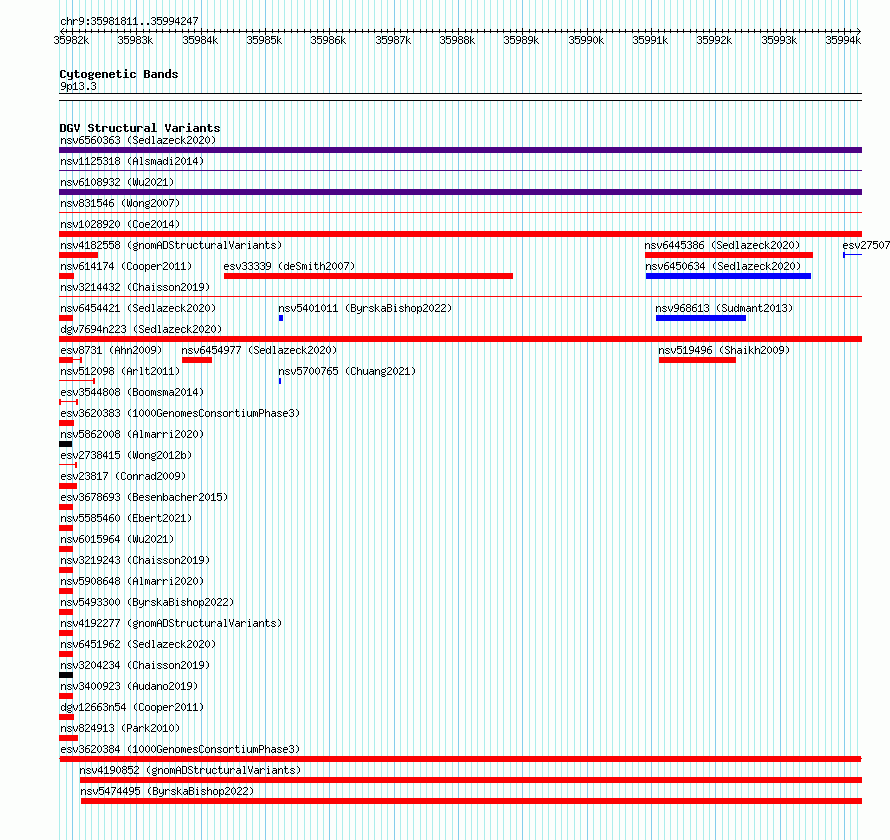Click nsv3400923 (Audano2019) label
Image resolution: width=890 pixels, height=840 pixels.
pyautogui.click(x=129, y=686)
